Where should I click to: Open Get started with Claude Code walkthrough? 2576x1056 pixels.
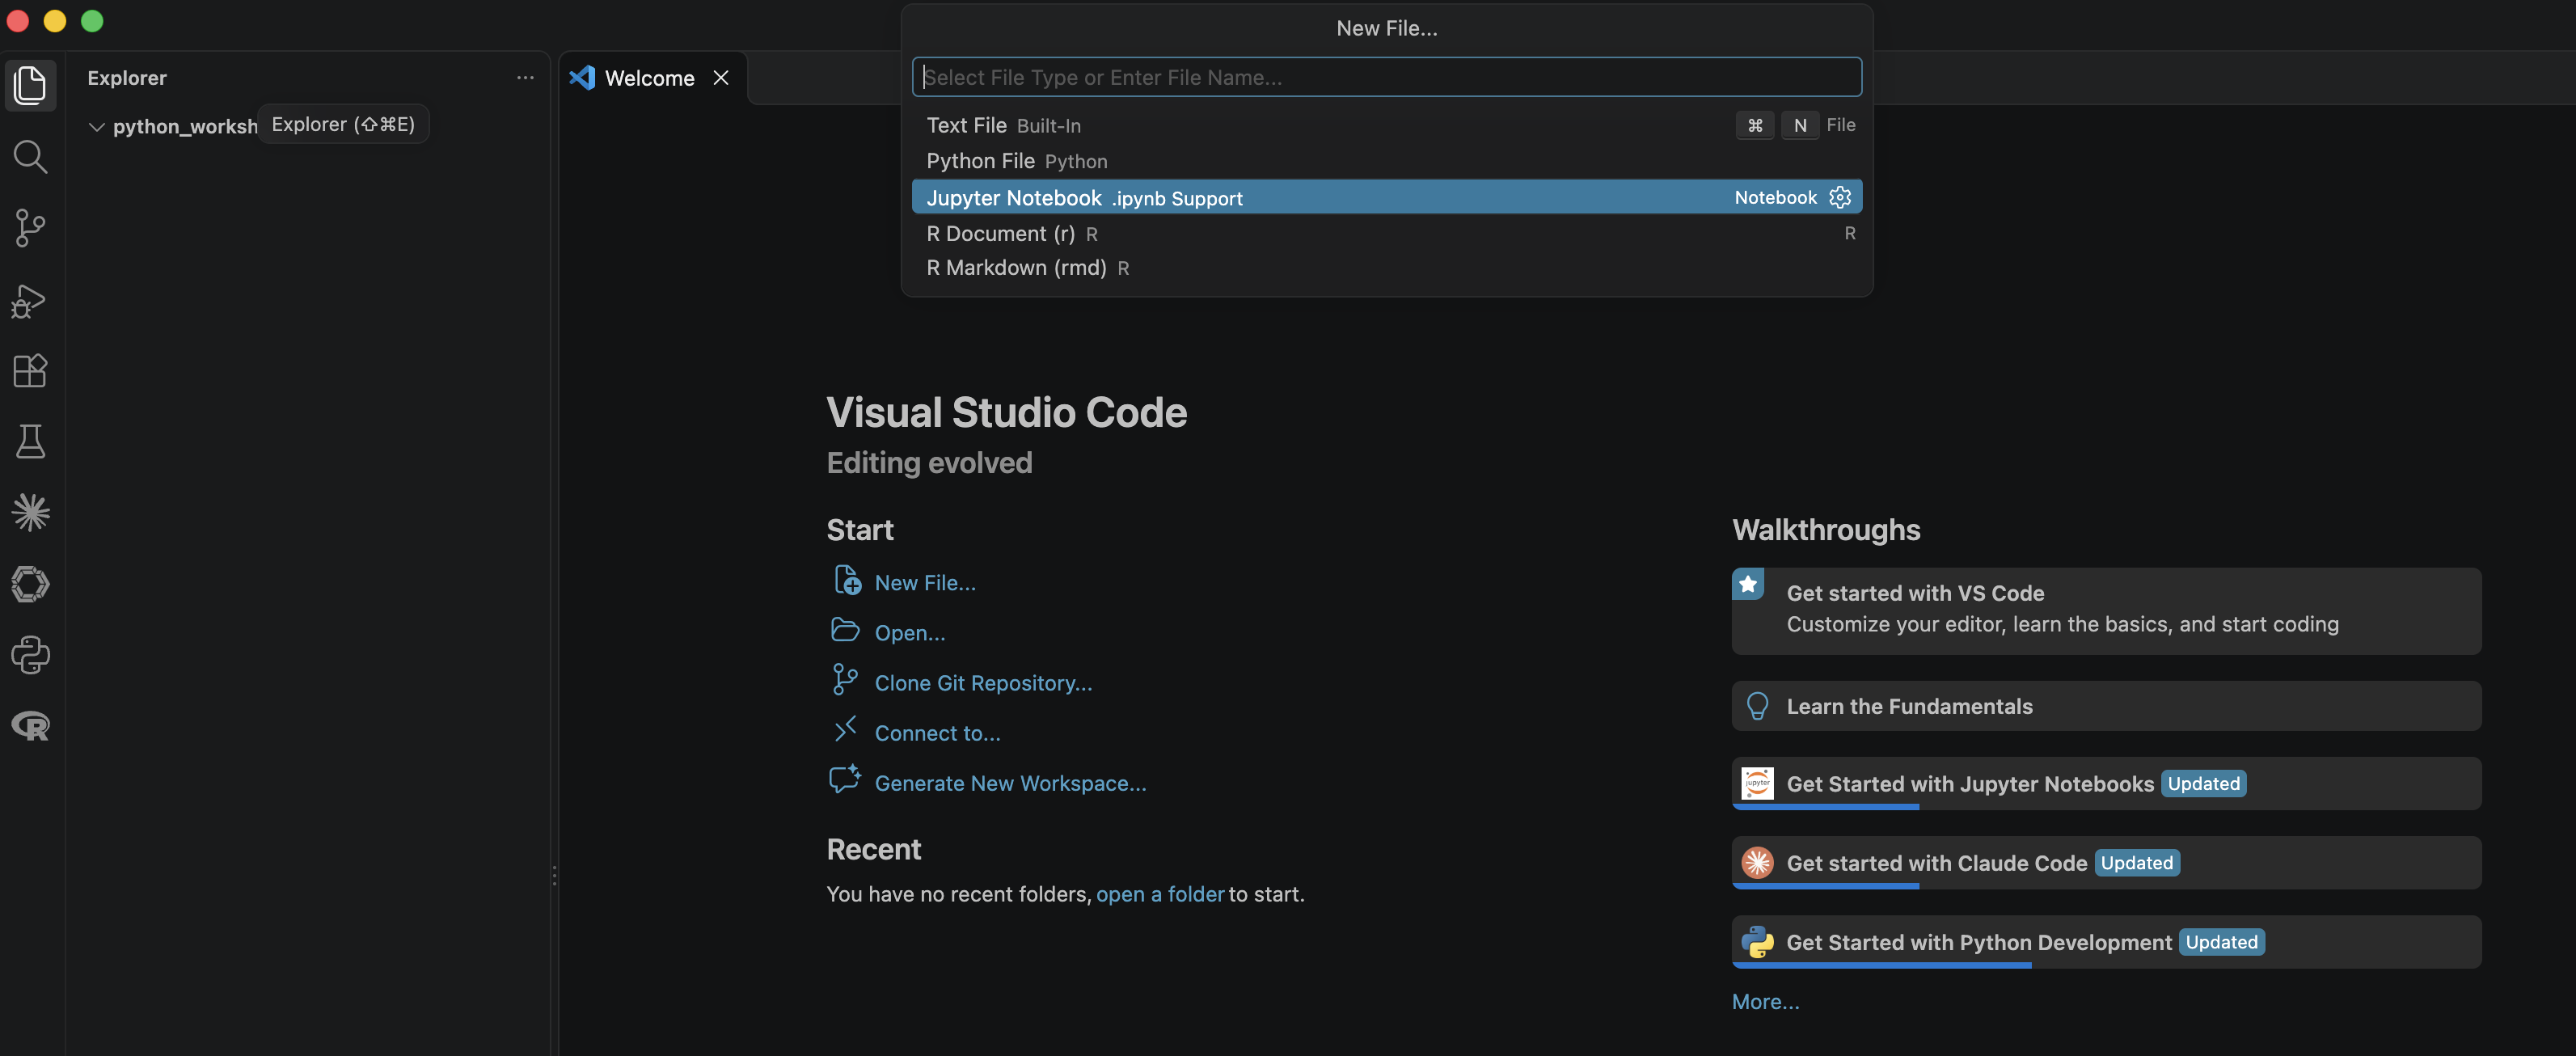[2106, 863]
